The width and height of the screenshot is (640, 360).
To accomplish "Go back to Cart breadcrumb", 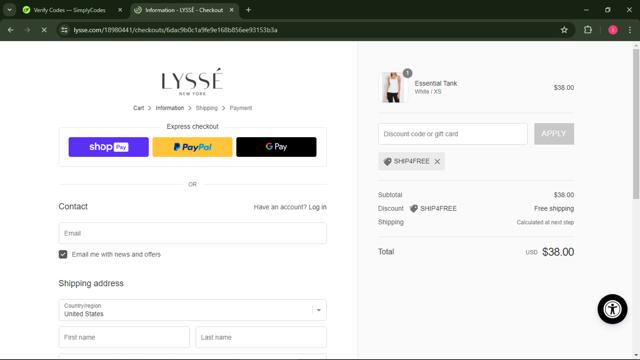I will click(138, 108).
